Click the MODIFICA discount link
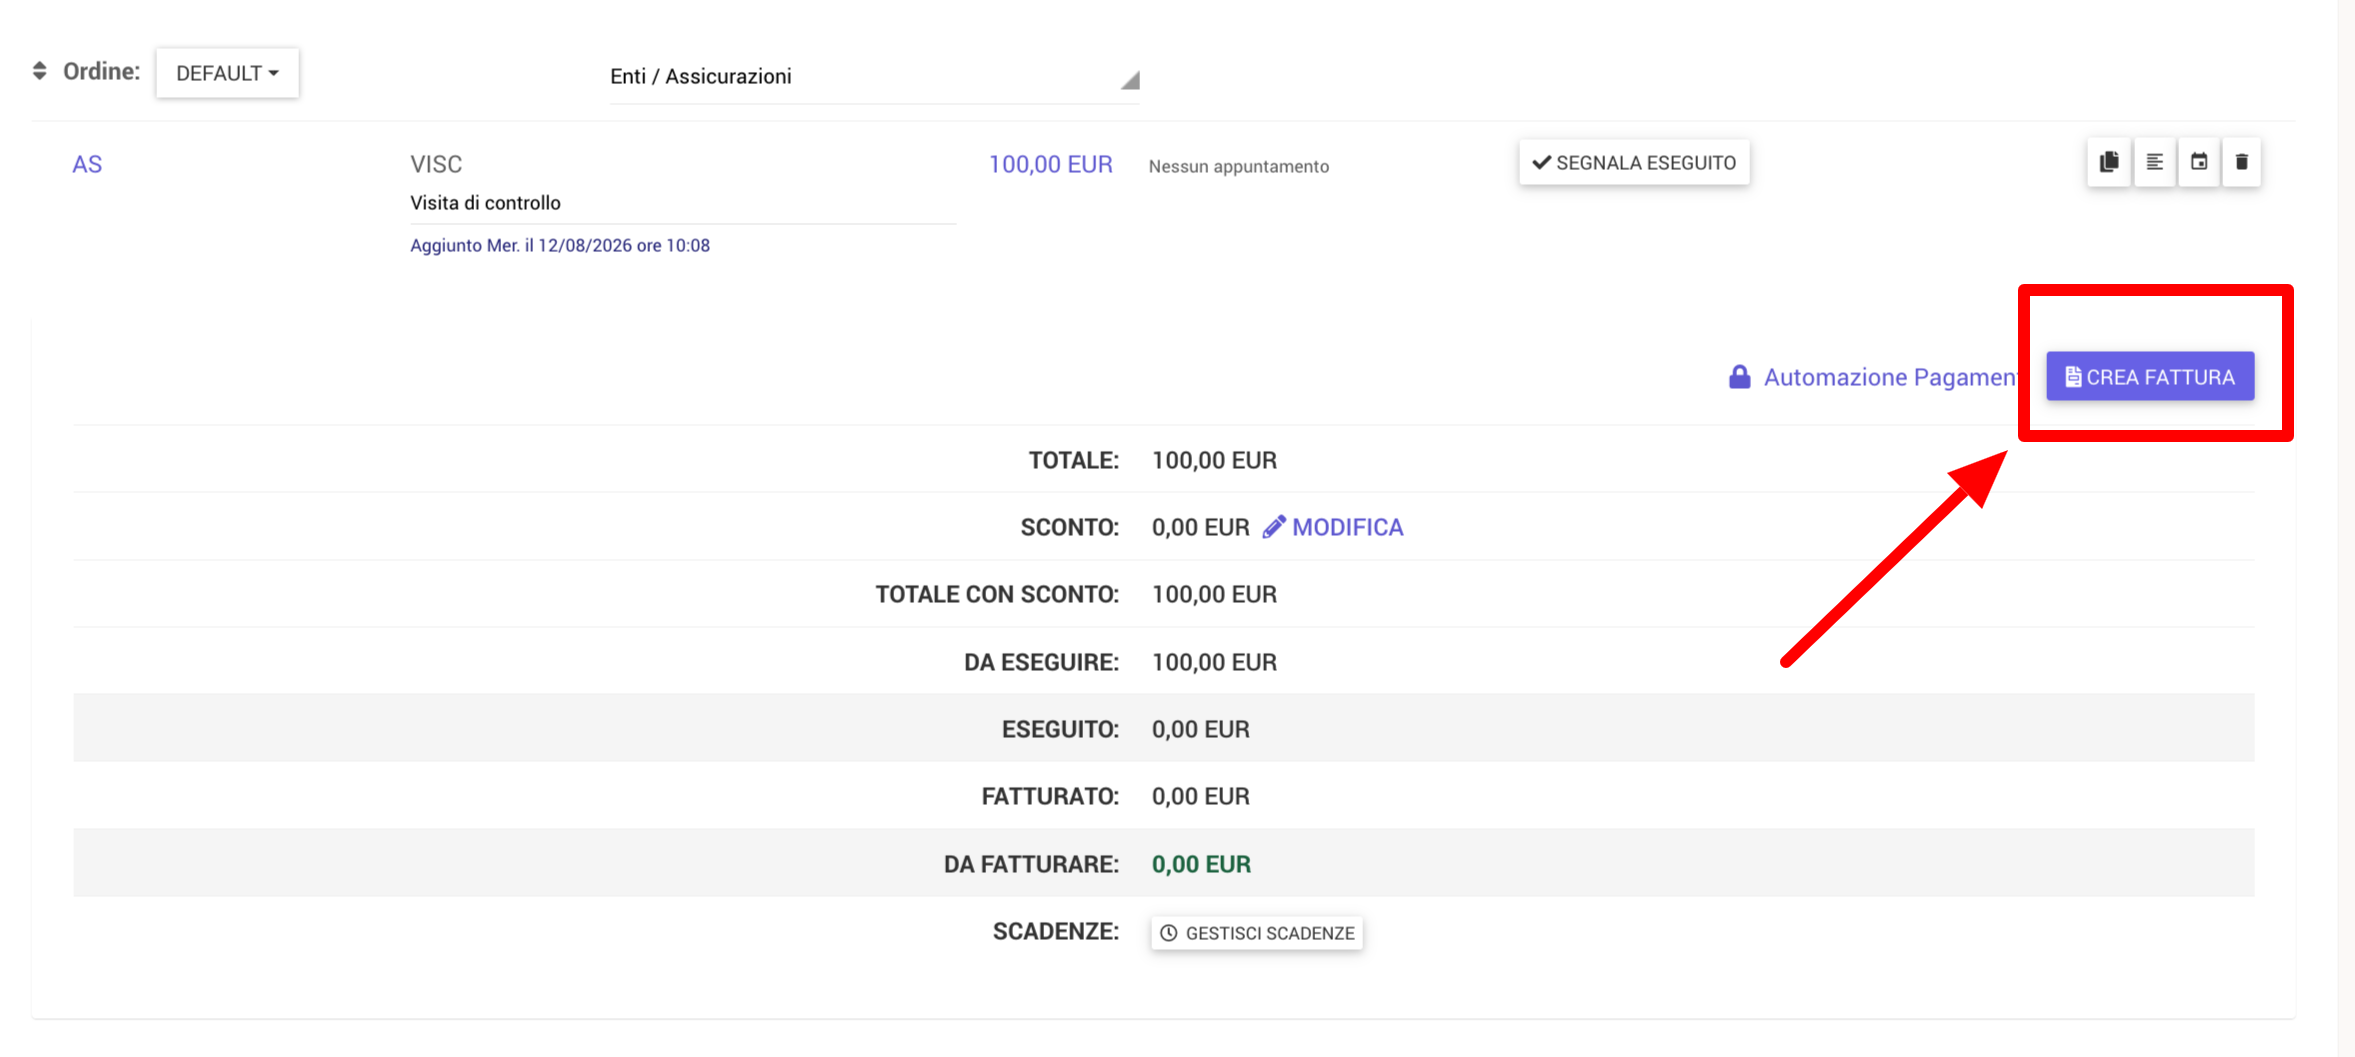 point(1347,527)
